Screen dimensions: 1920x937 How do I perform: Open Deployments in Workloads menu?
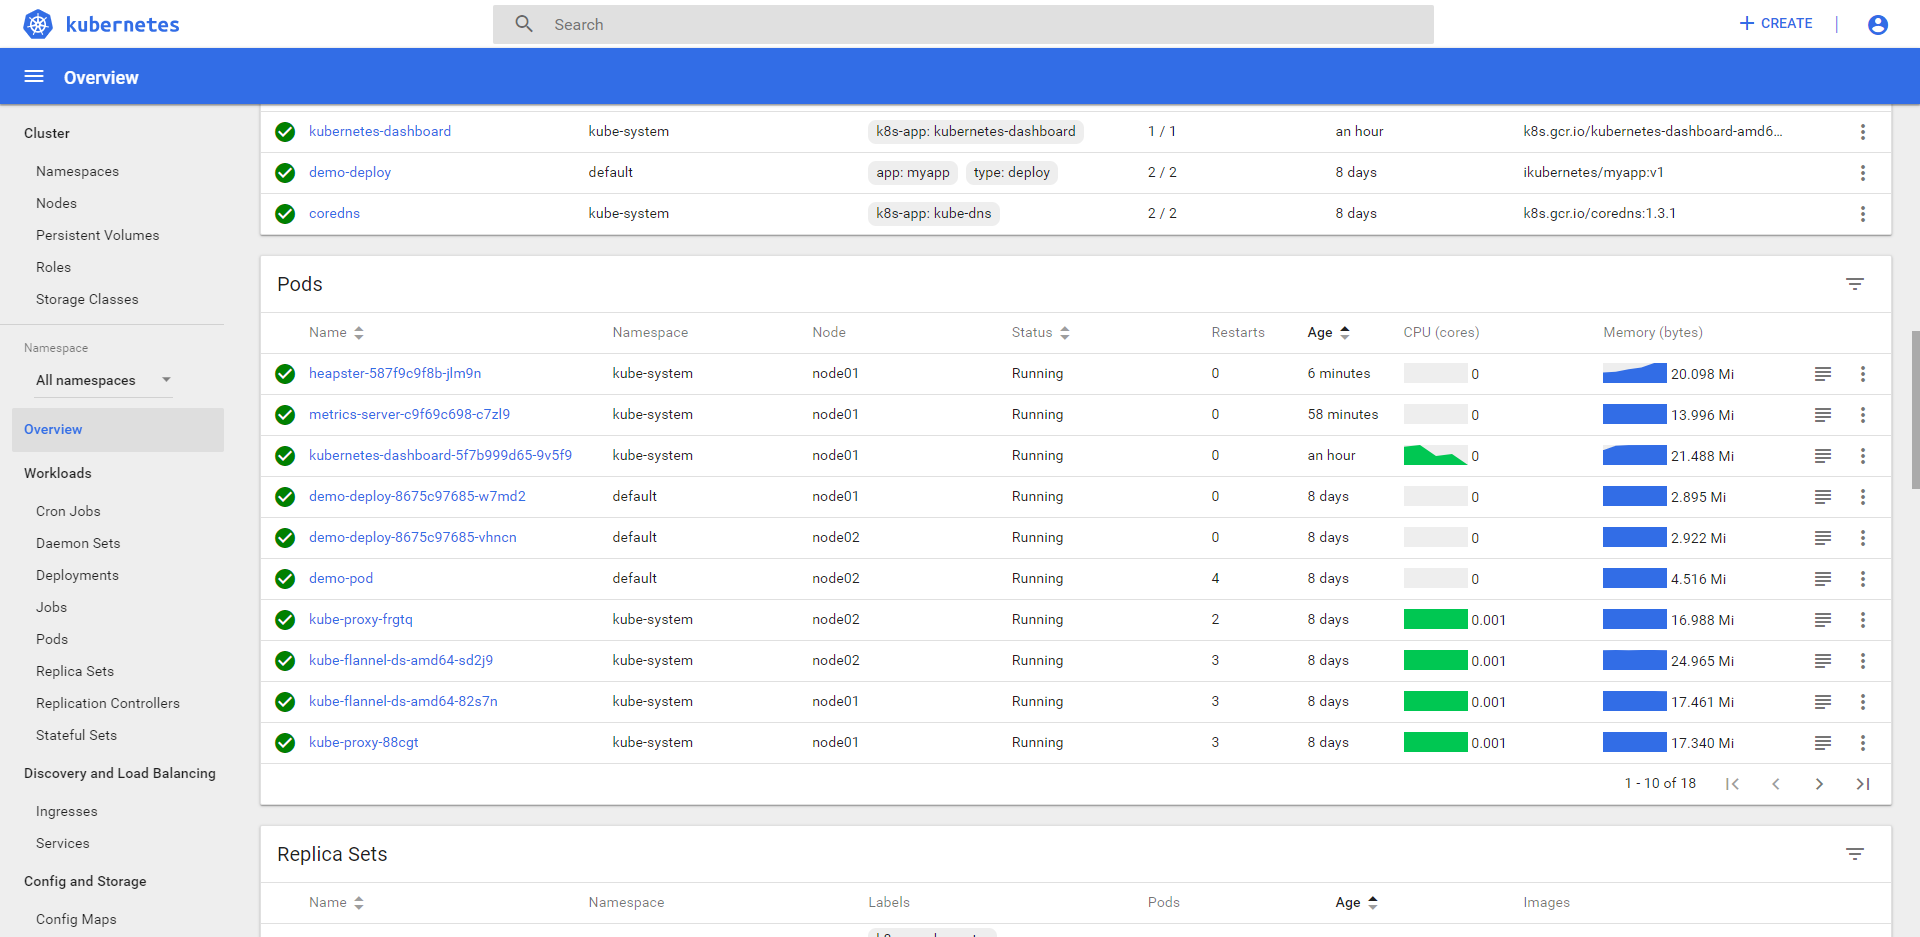click(77, 575)
